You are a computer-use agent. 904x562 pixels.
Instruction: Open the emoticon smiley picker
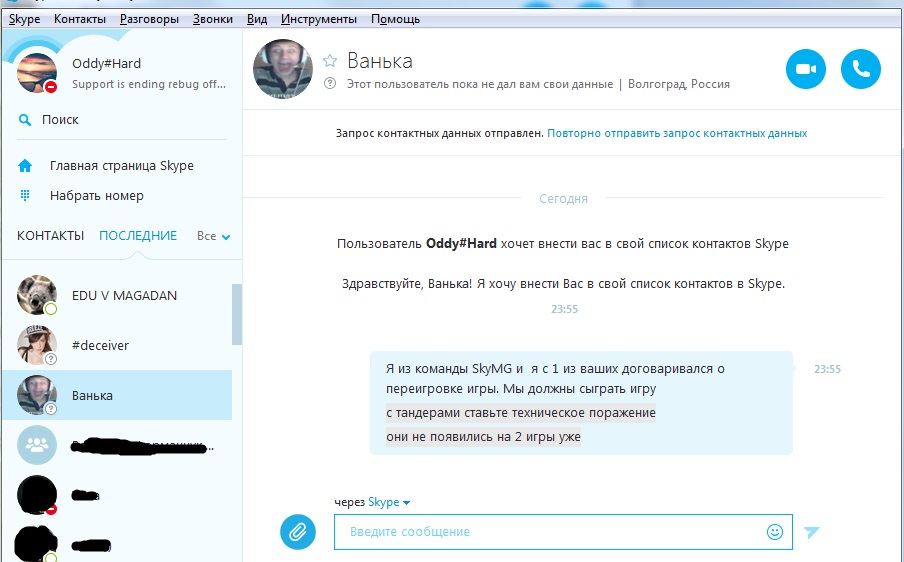click(775, 531)
